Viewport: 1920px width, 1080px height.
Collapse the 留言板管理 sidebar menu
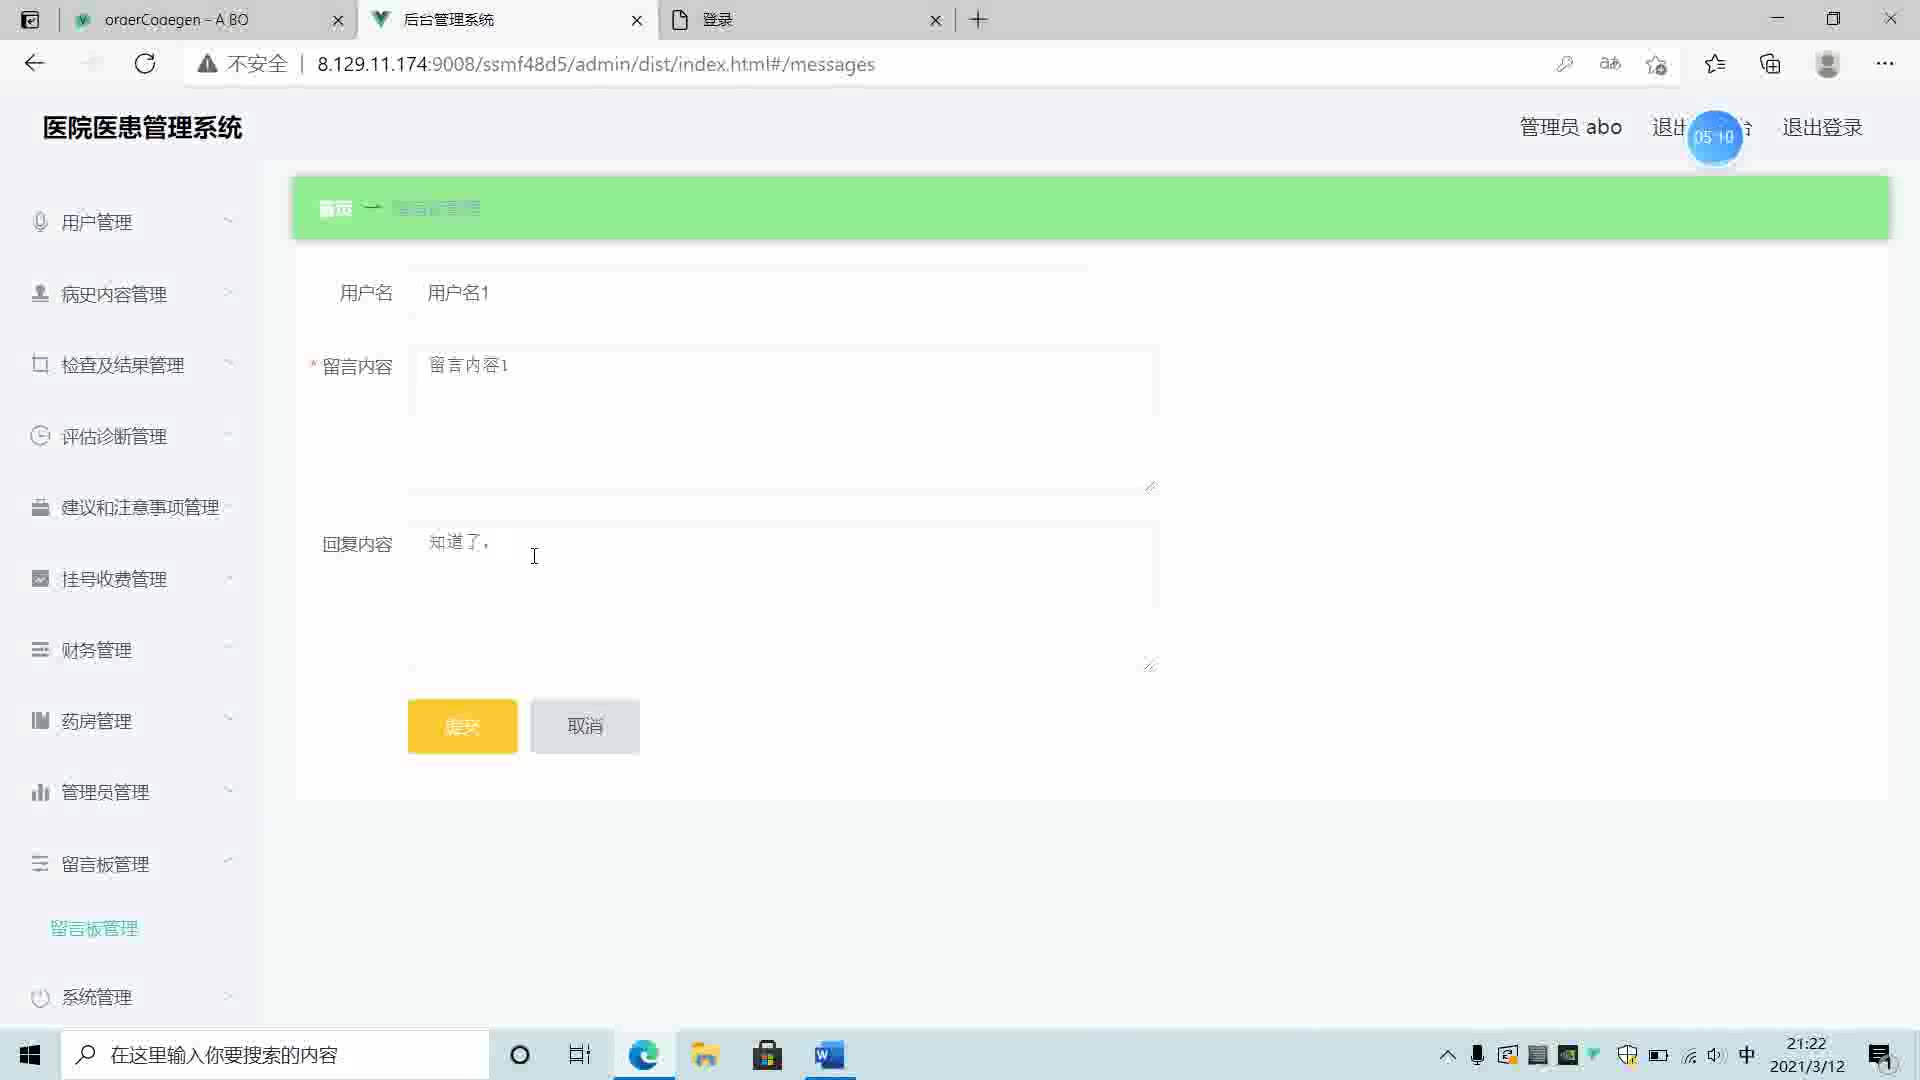105,864
